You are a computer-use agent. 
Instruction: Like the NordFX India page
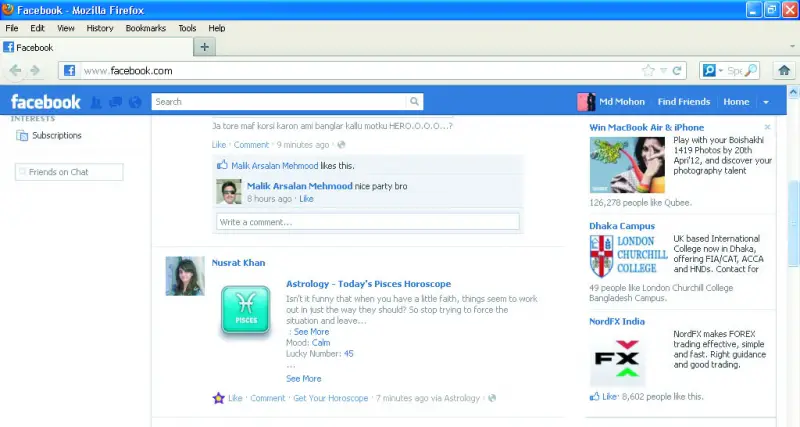(609, 396)
